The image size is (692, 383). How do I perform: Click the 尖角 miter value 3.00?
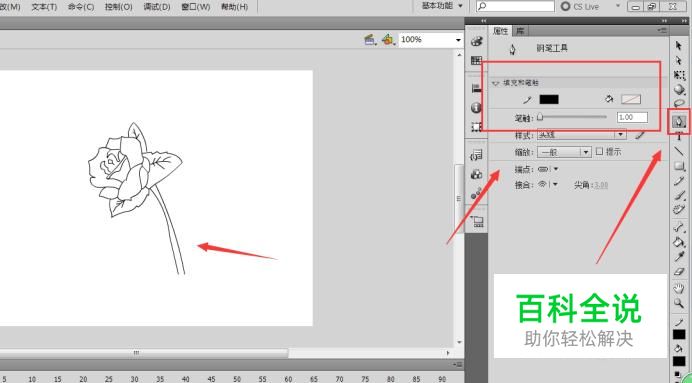(601, 185)
